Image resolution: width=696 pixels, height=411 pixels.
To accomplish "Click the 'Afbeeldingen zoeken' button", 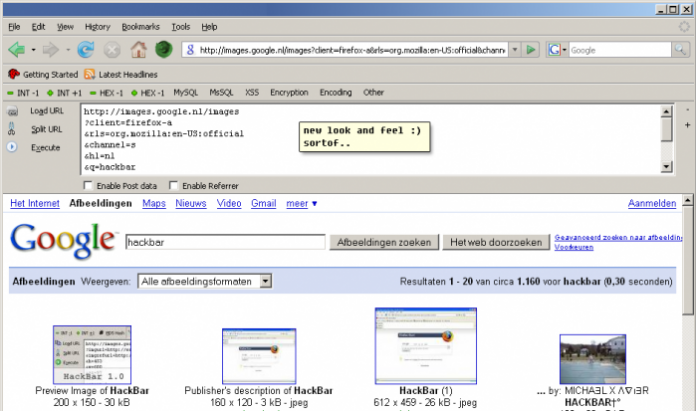I will click(x=384, y=242).
